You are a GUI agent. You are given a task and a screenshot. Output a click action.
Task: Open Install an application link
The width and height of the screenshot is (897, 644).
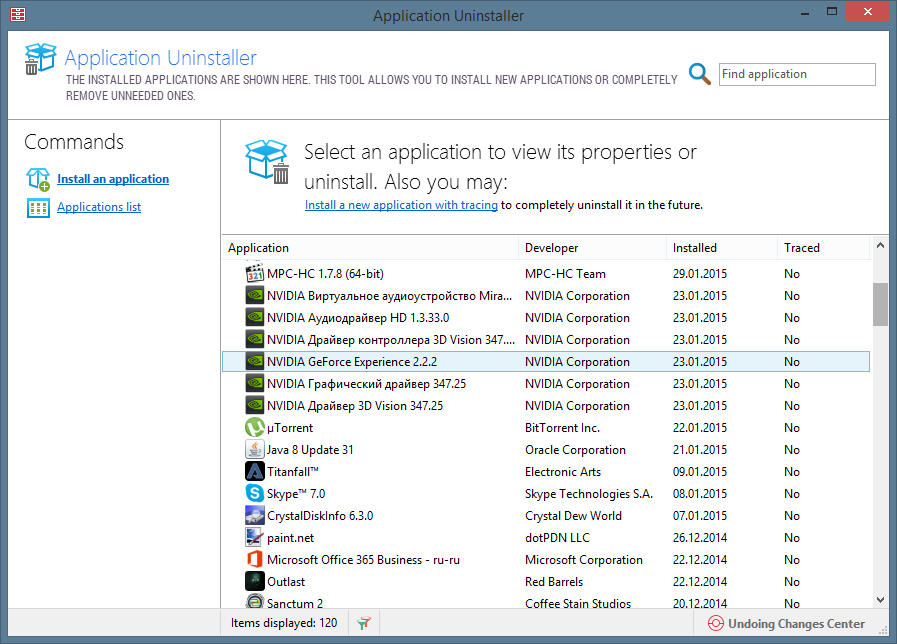click(113, 179)
